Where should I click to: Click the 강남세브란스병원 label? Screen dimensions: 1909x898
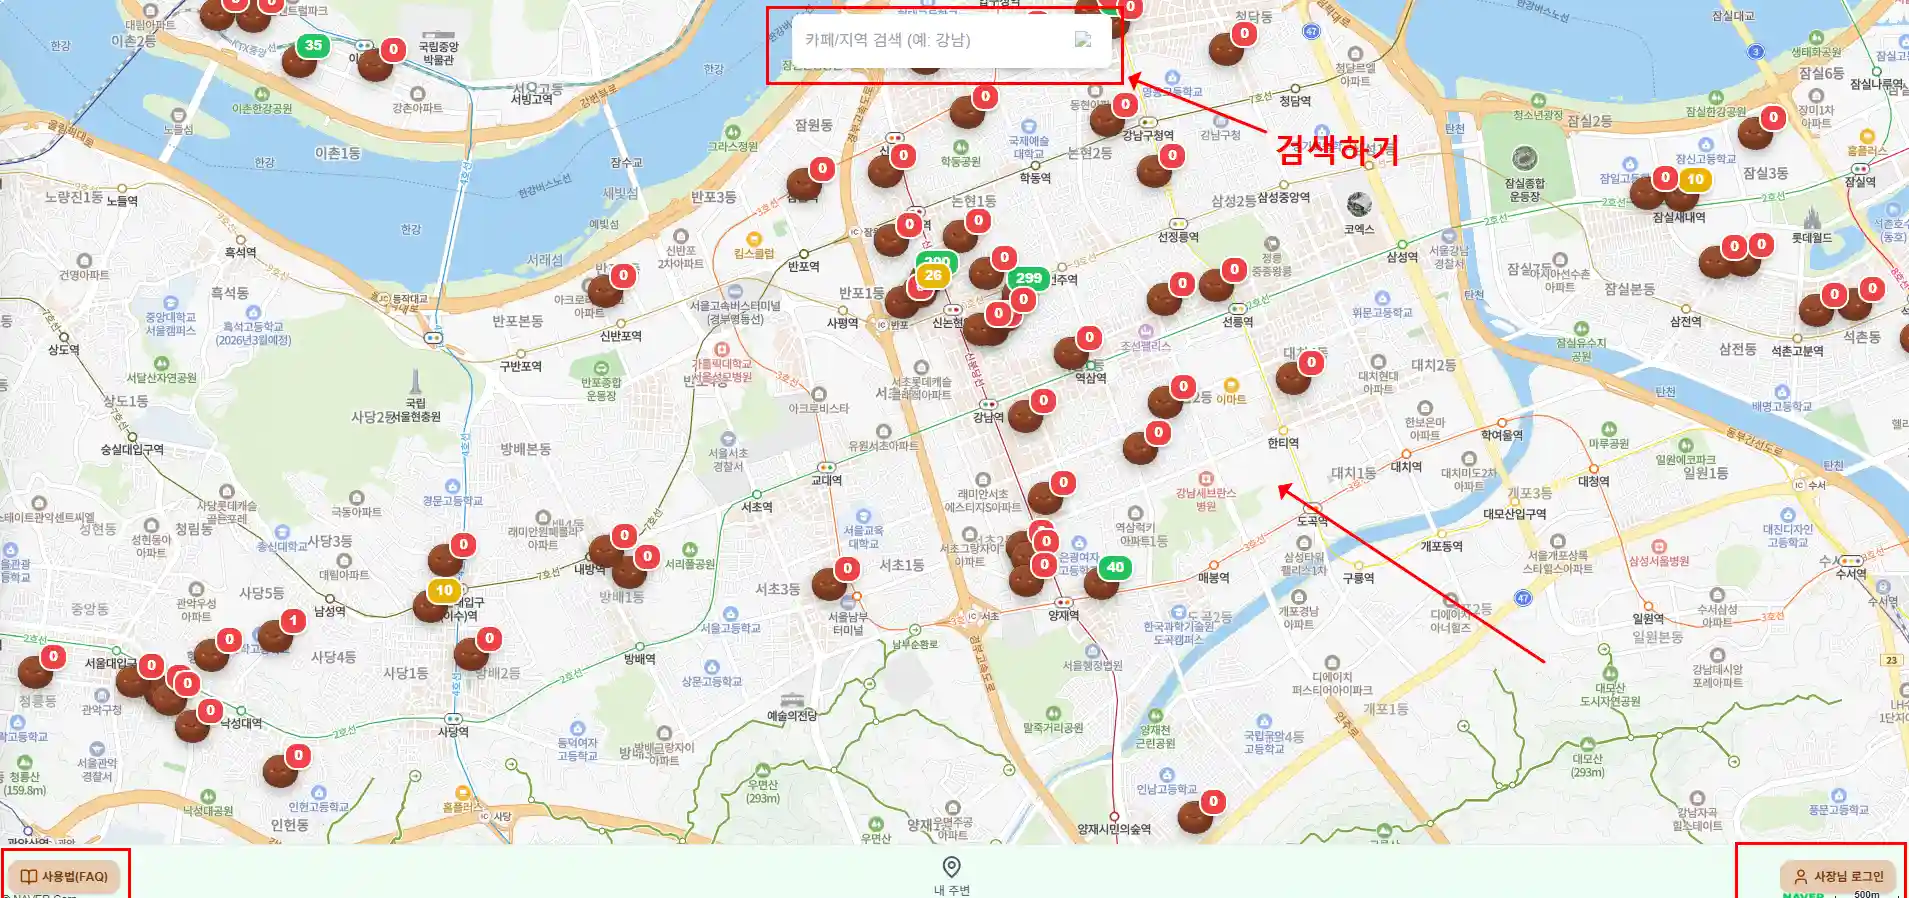tap(1206, 499)
